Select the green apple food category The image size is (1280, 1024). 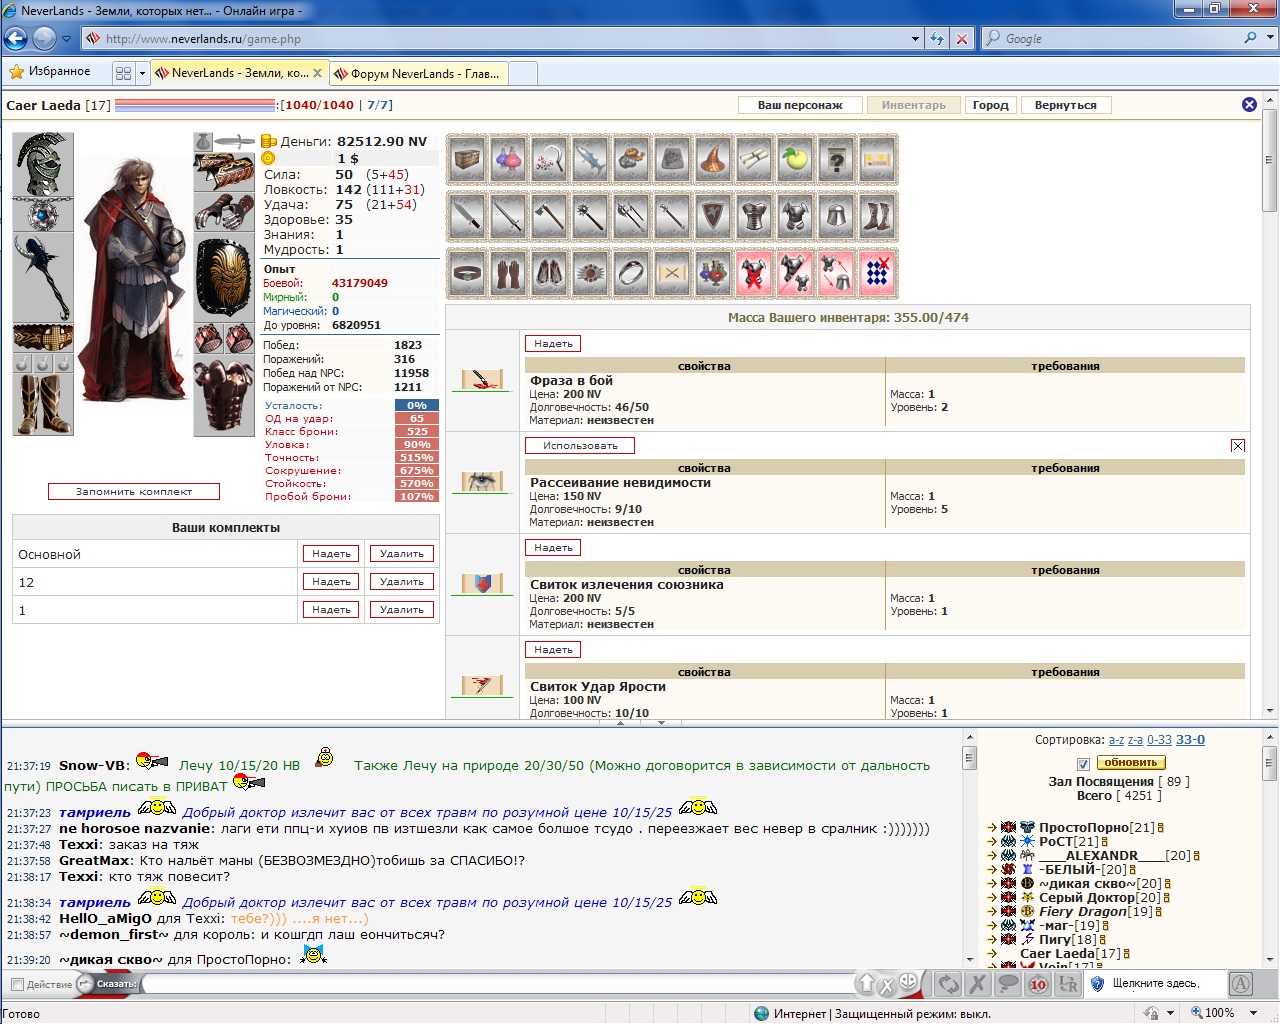[795, 160]
